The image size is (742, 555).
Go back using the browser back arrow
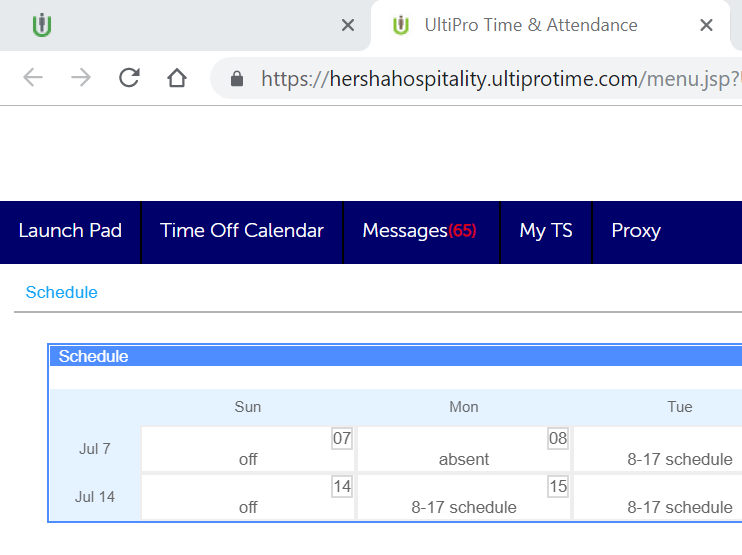pos(33,78)
